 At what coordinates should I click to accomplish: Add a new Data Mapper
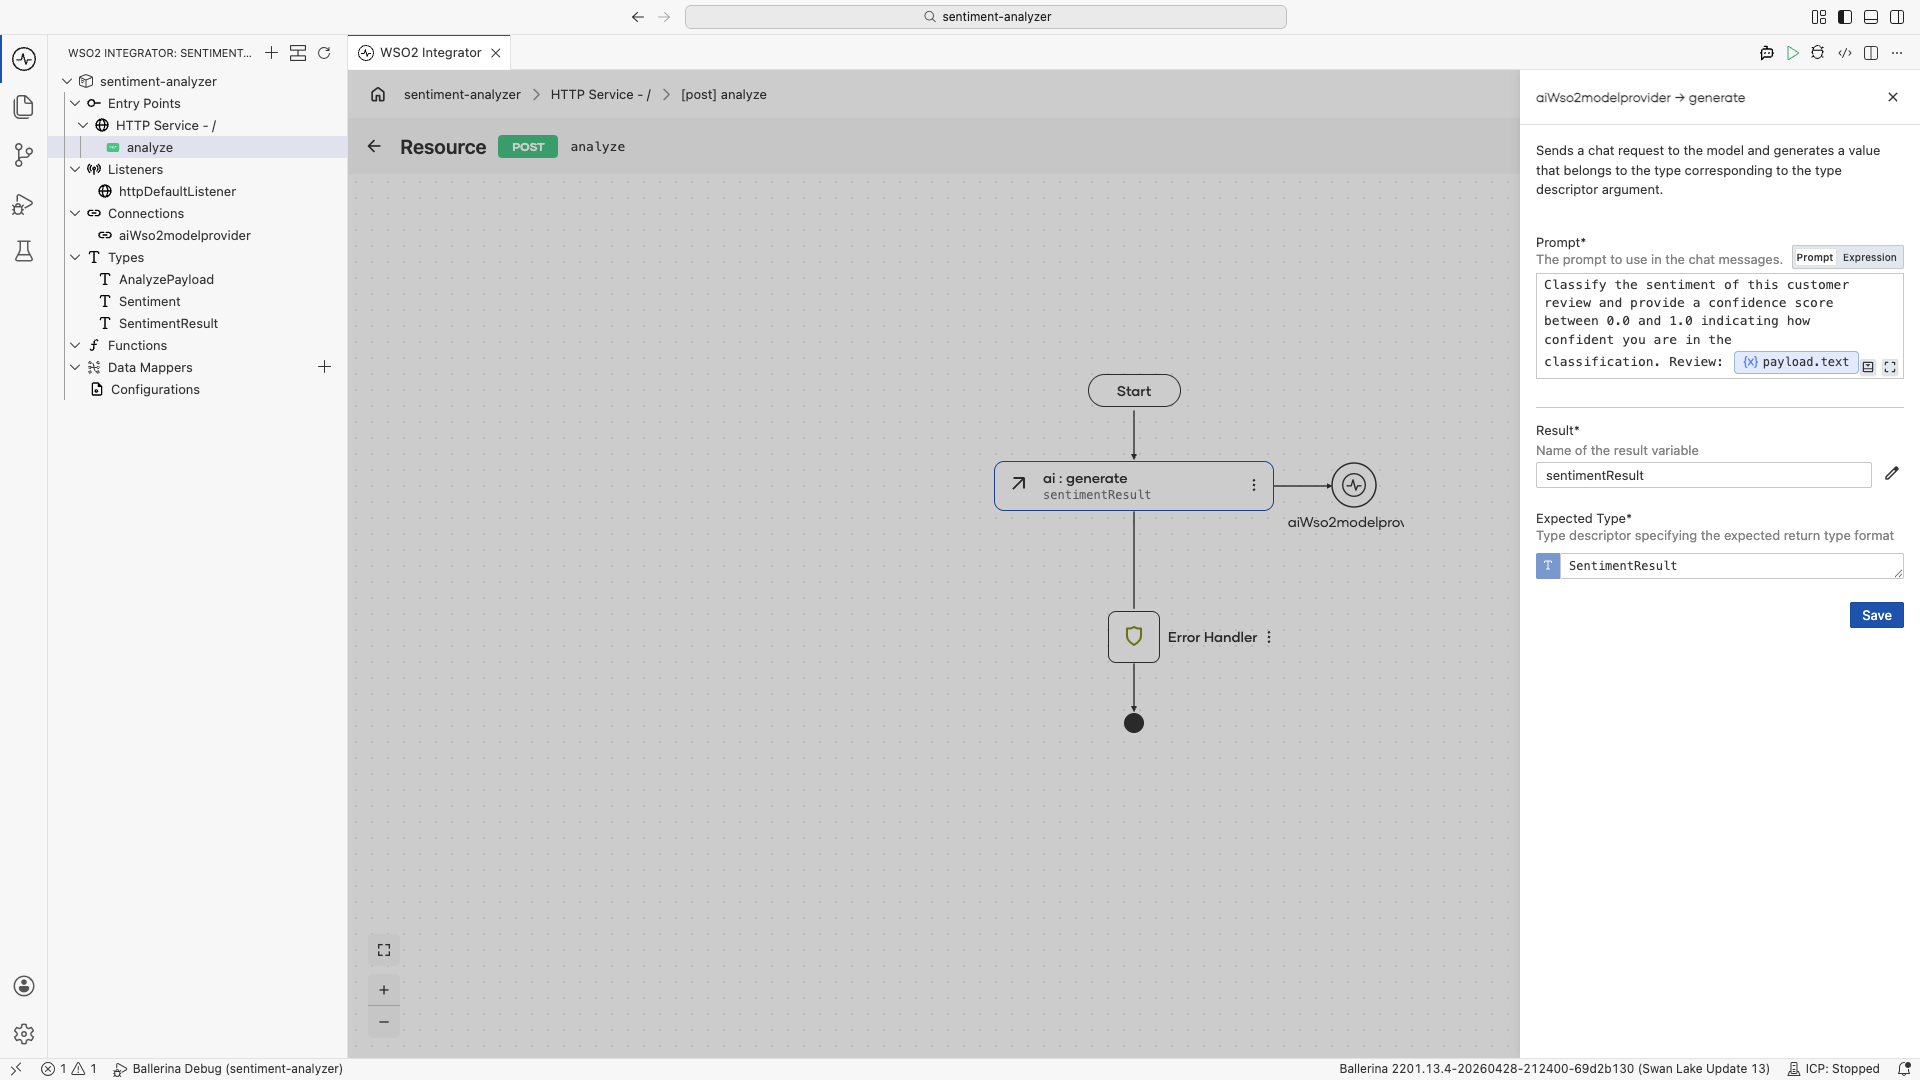(324, 367)
